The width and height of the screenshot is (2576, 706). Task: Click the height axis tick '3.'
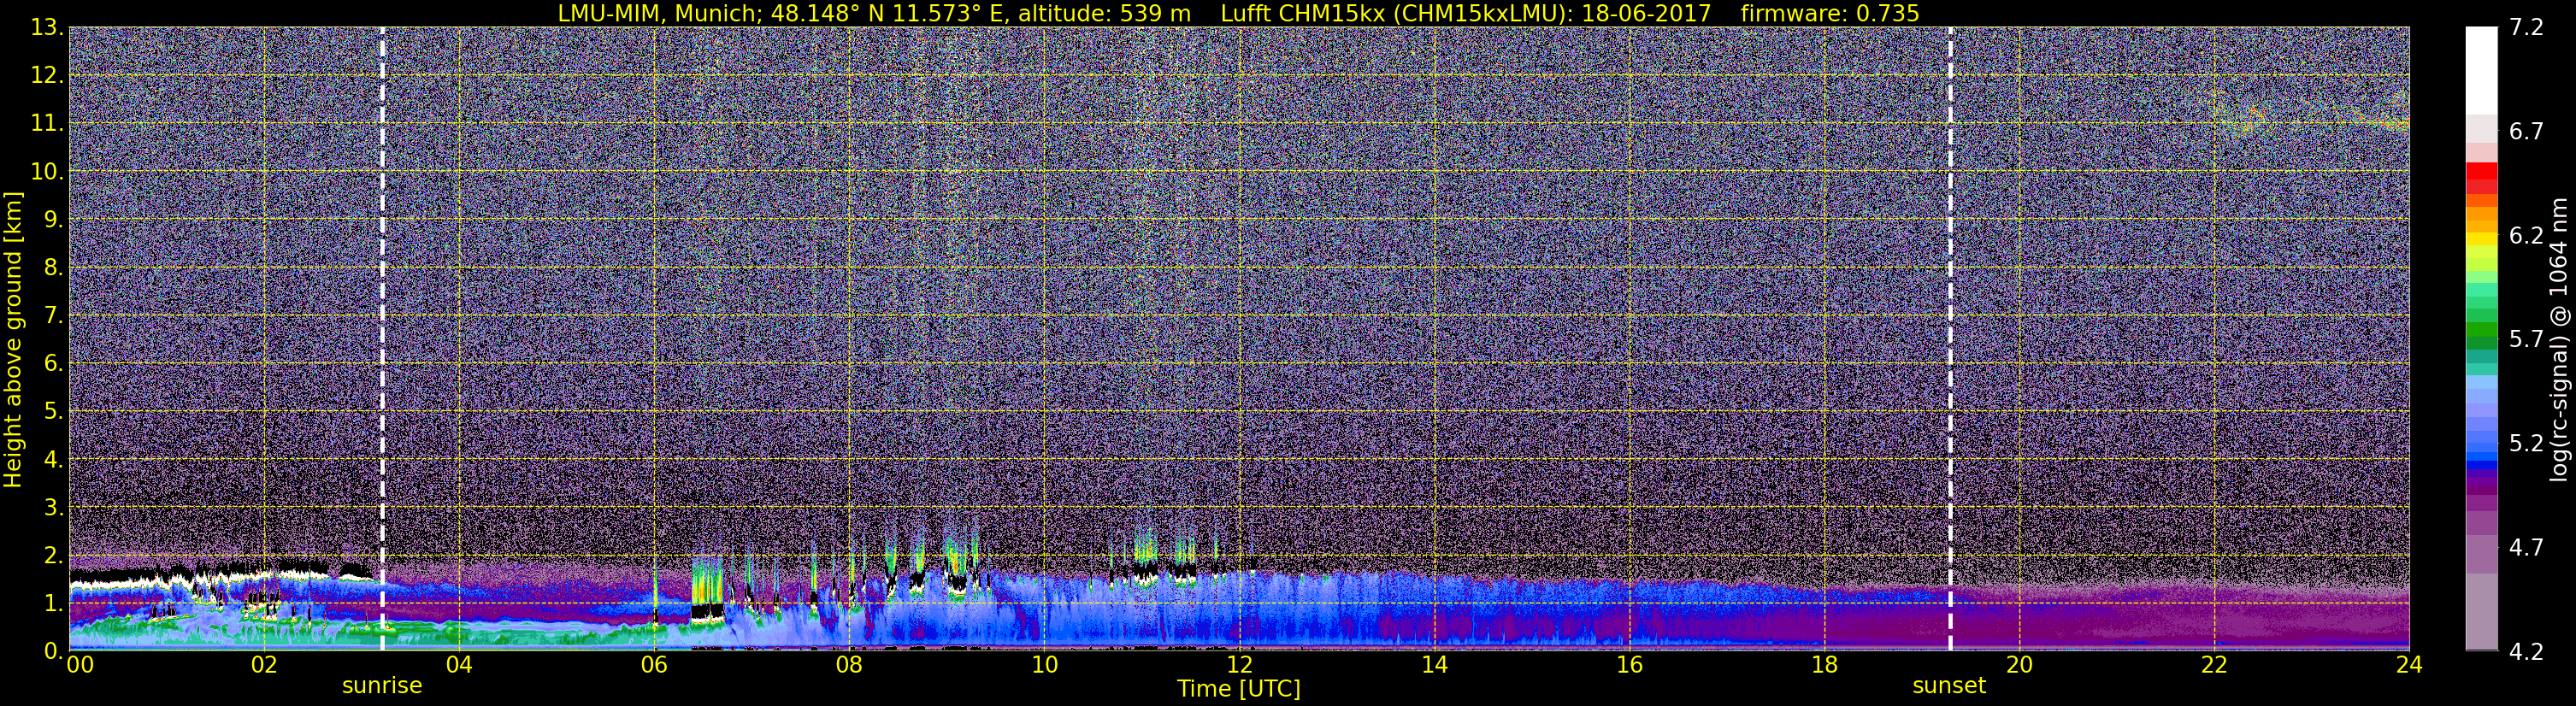pyautogui.click(x=53, y=508)
